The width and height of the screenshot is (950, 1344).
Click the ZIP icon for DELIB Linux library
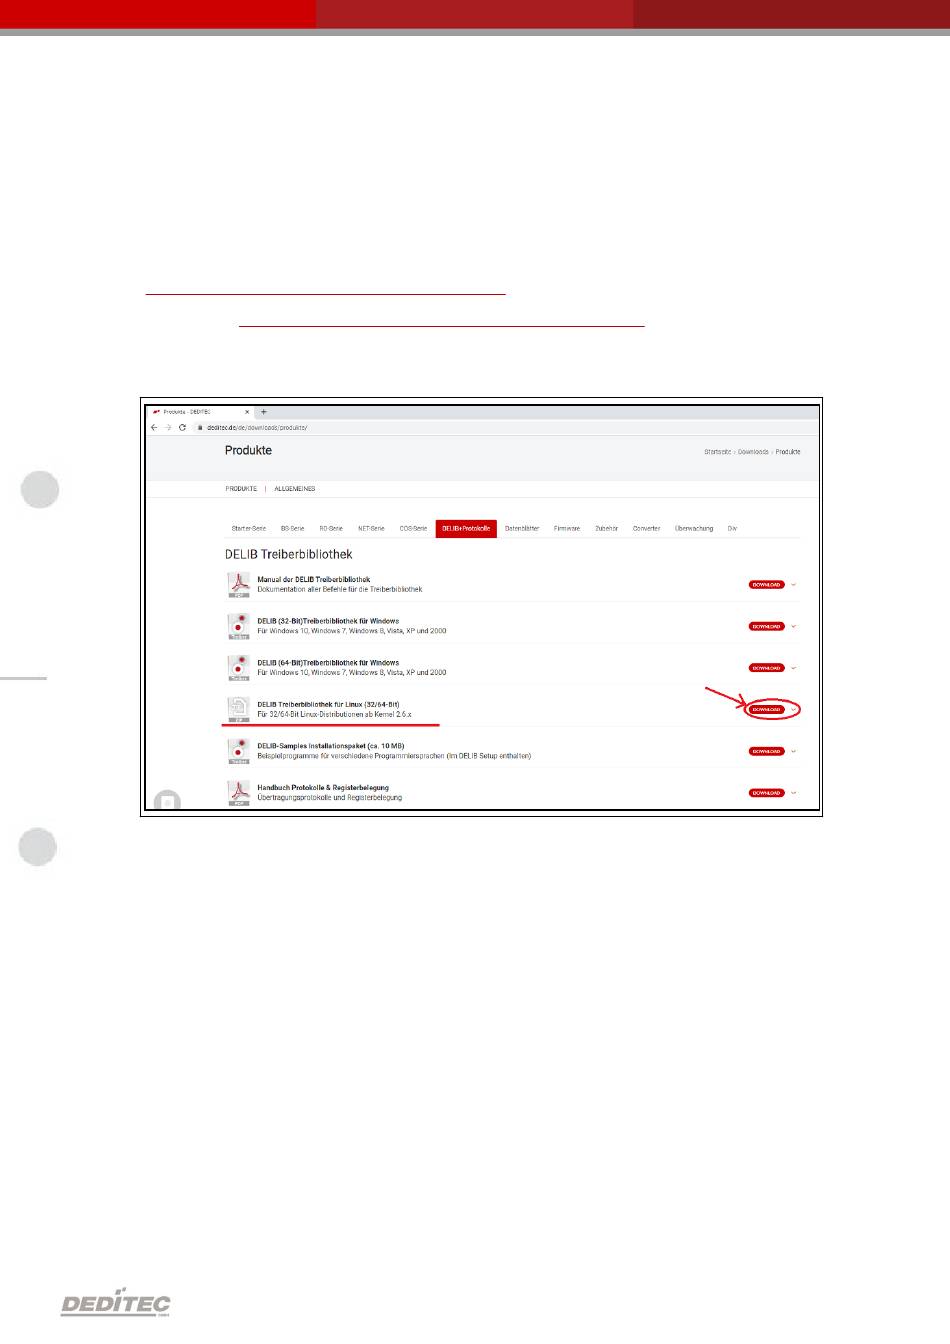click(x=238, y=709)
